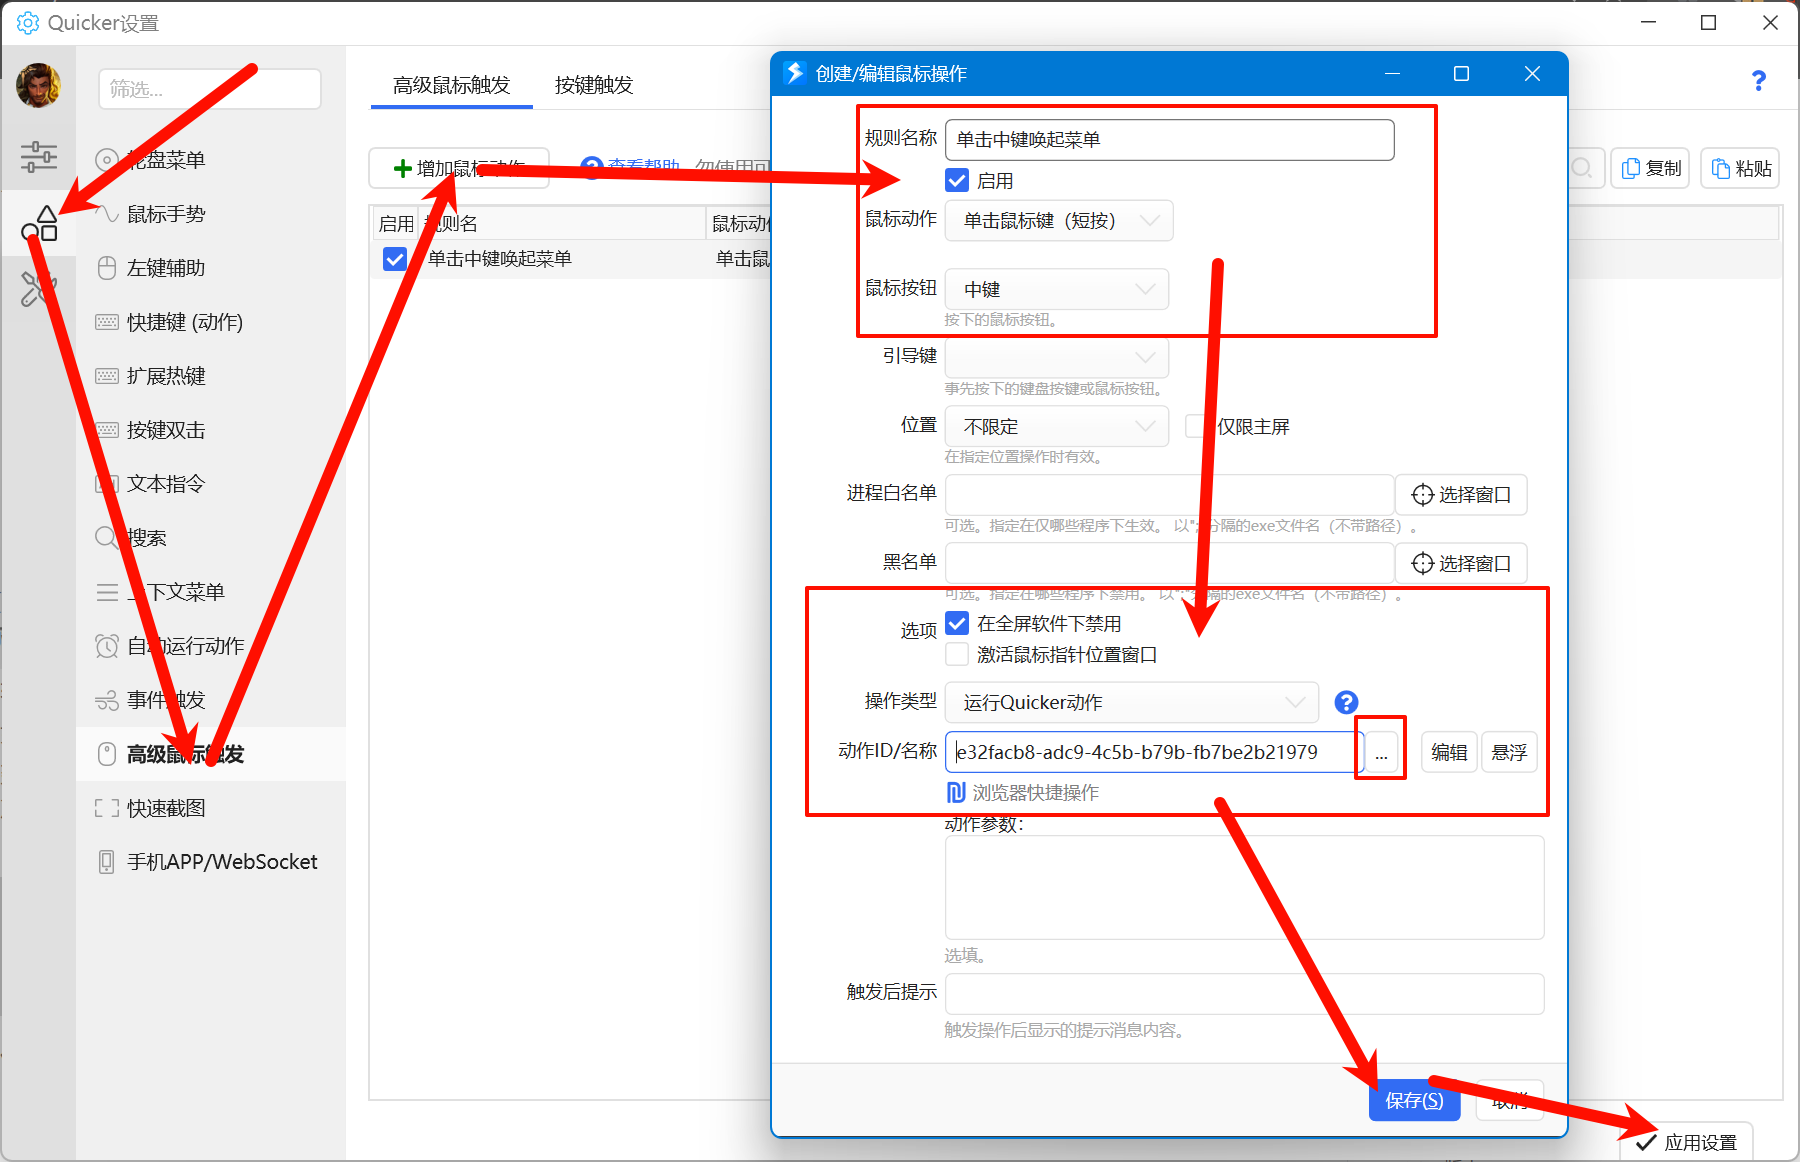The image size is (1800, 1162).
Task: Click 应用设置 button
Action: [1687, 1142]
